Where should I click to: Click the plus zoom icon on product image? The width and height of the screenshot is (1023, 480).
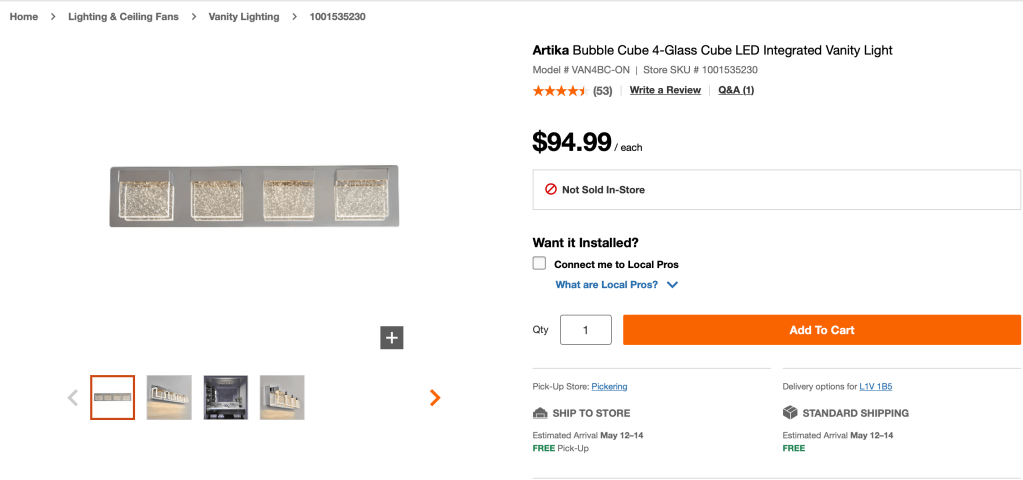click(392, 338)
